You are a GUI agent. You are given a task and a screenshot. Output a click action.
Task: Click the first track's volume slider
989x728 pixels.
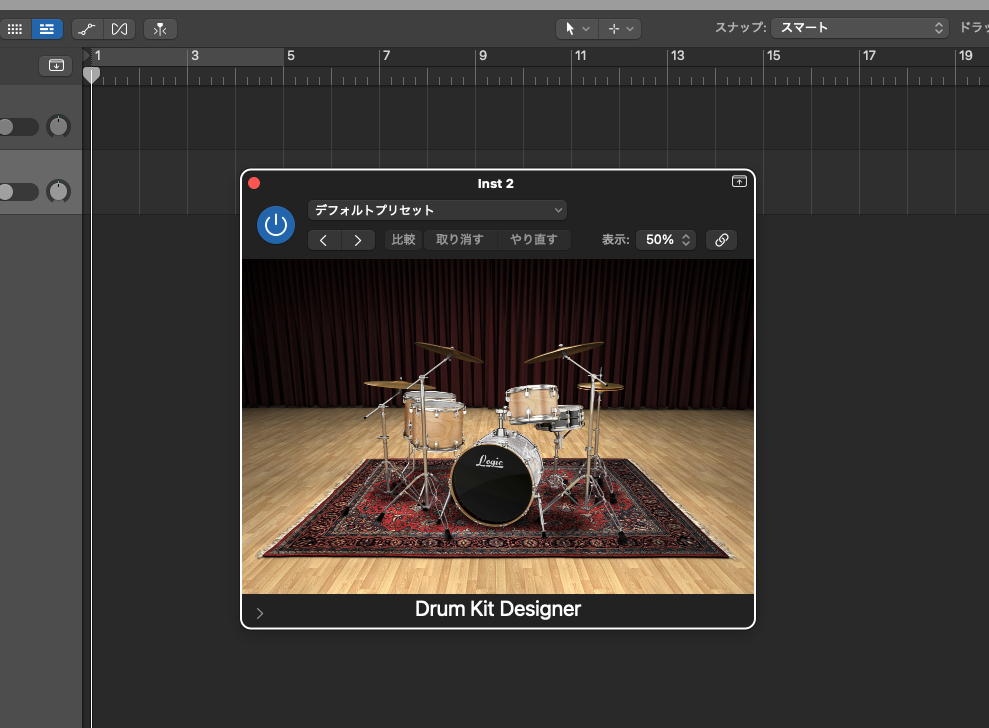tap(17, 127)
